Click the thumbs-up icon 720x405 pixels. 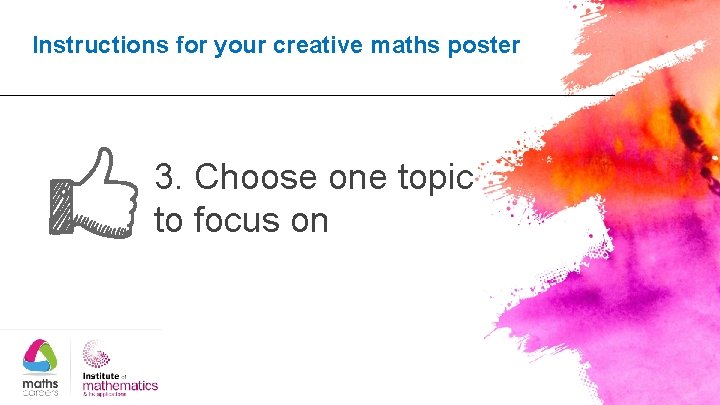point(94,193)
